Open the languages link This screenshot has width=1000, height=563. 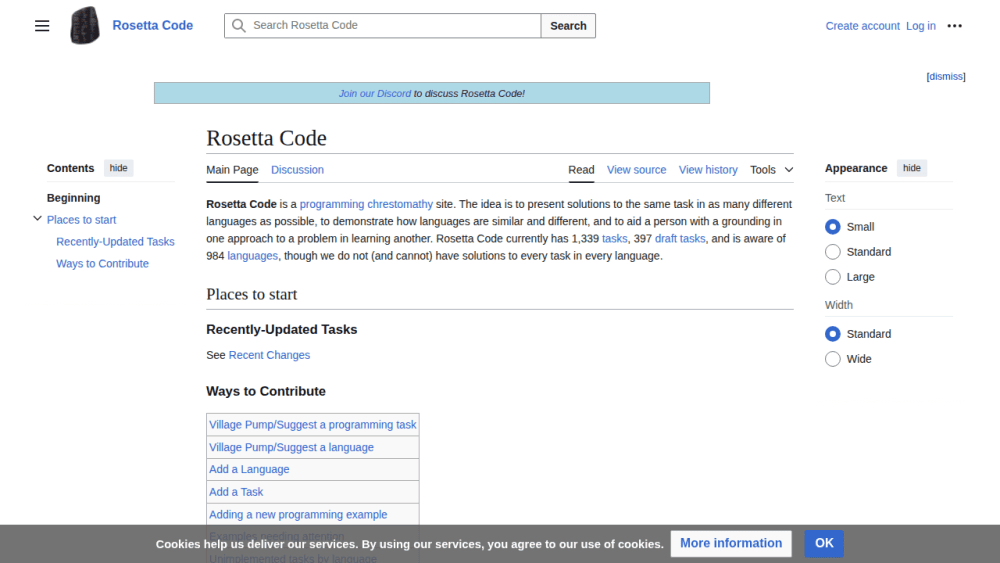click(x=253, y=256)
